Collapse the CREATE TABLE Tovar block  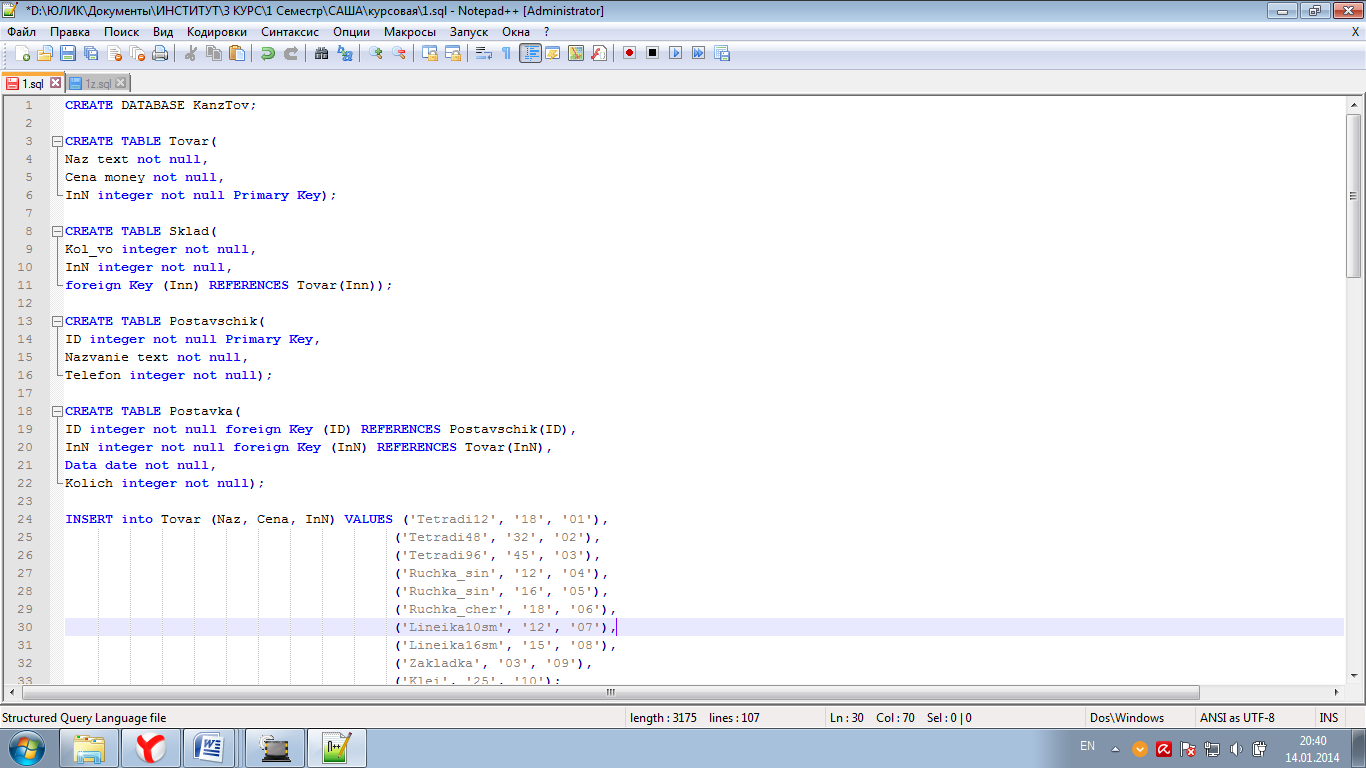(57, 141)
